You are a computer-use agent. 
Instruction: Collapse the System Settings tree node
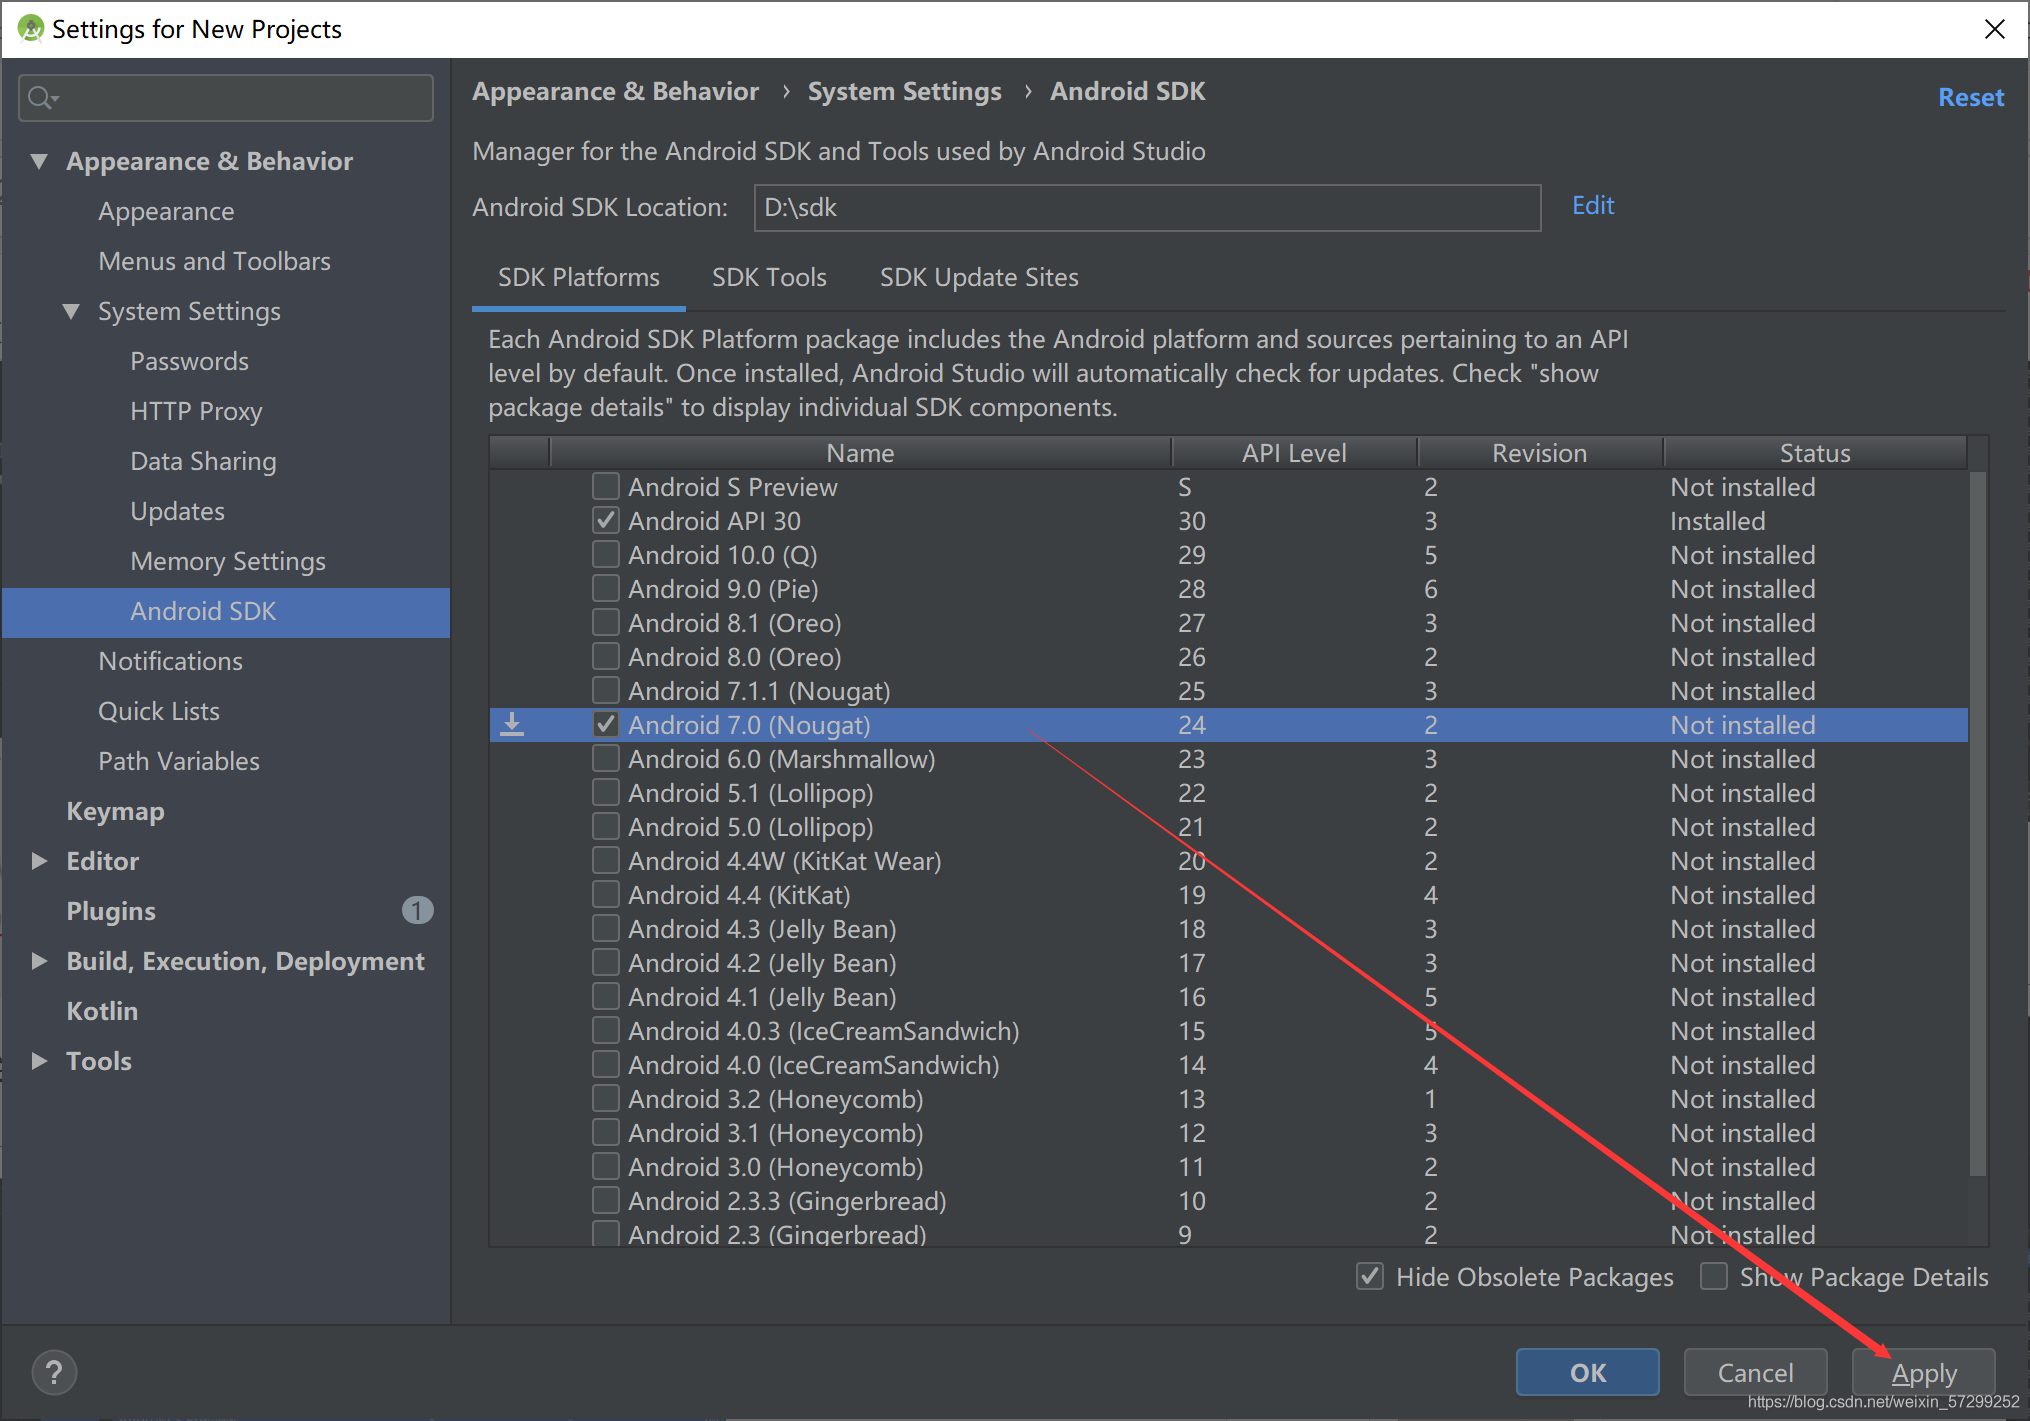pos(71,311)
